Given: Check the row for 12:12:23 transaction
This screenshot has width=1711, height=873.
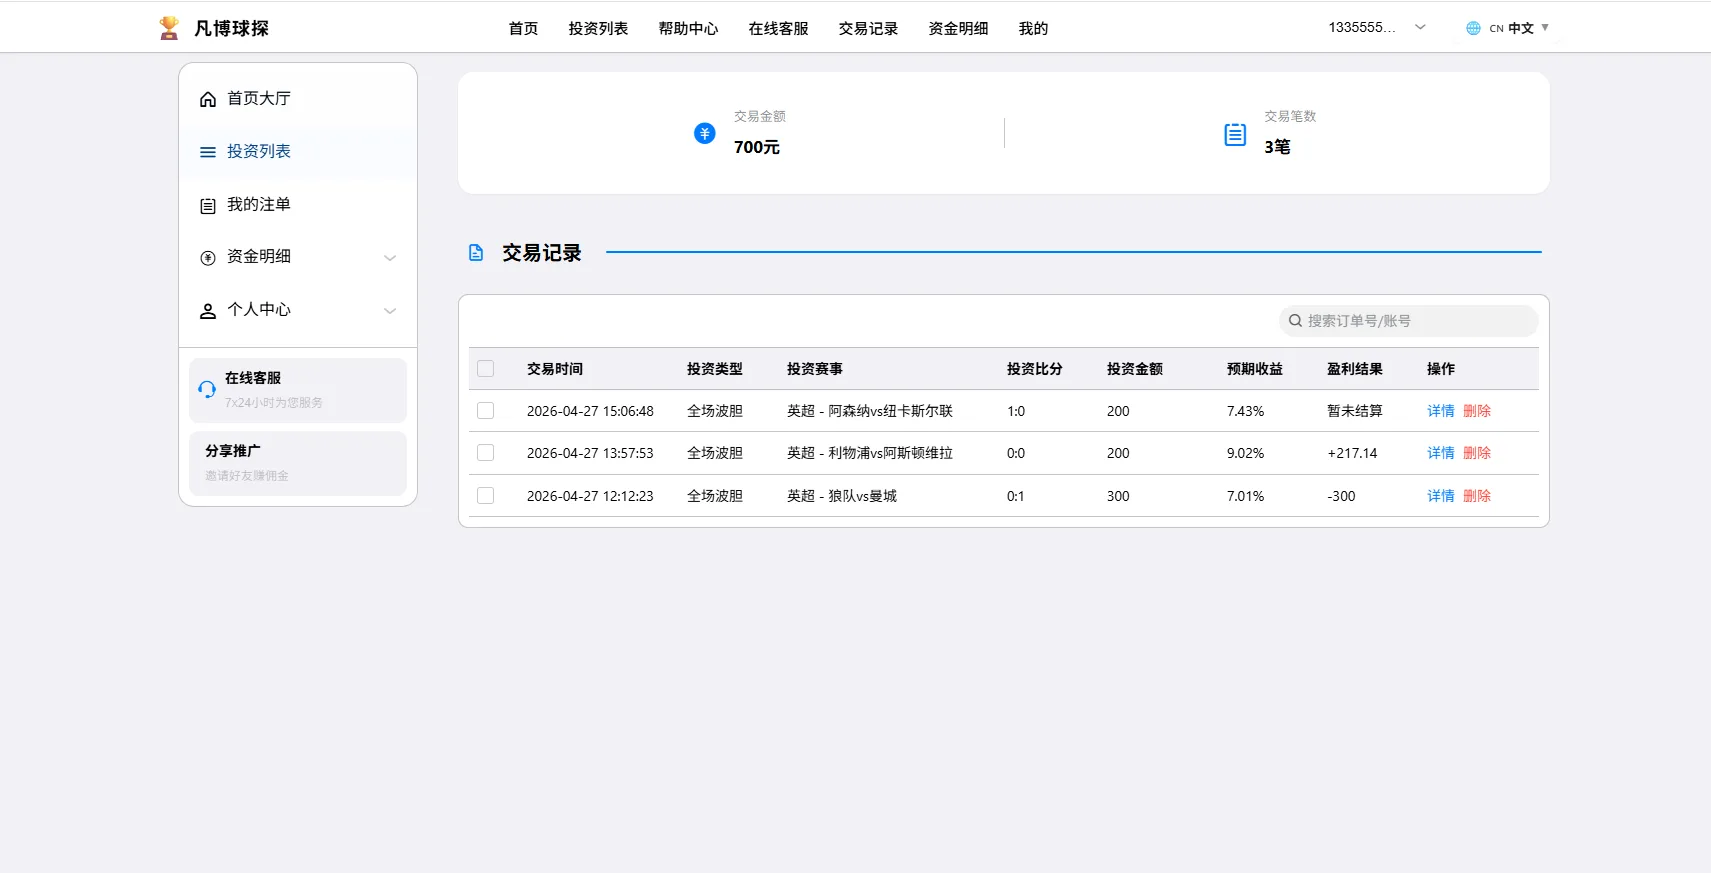Looking at the screenshot, I should click(x=486, y=496).
